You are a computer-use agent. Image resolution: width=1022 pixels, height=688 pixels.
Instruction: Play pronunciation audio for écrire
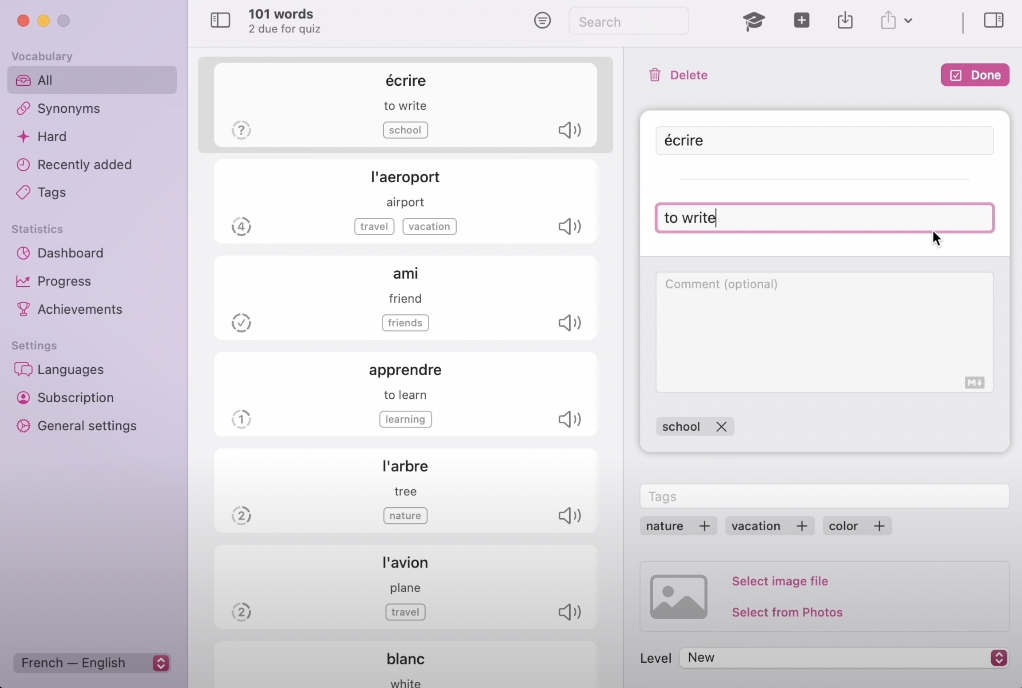tap(569, 130)
